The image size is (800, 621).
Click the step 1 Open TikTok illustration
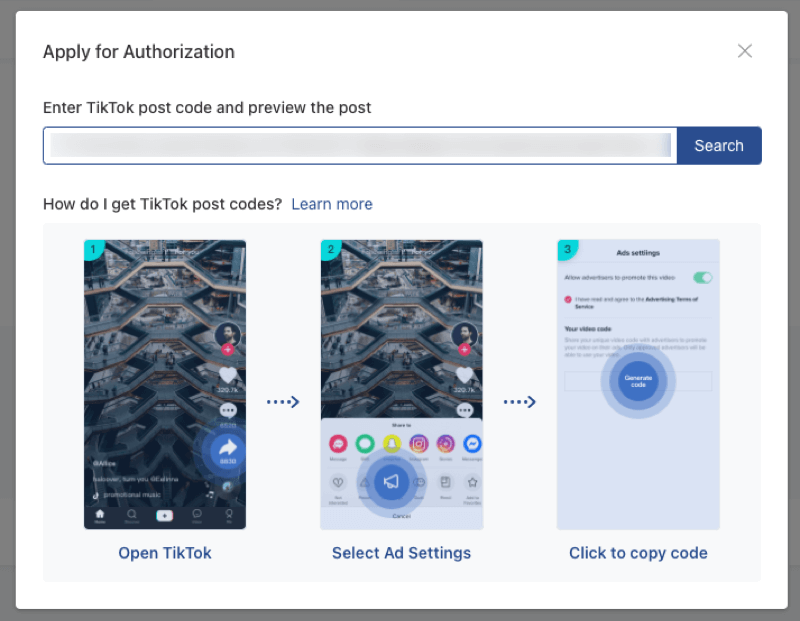pos(165,384)
